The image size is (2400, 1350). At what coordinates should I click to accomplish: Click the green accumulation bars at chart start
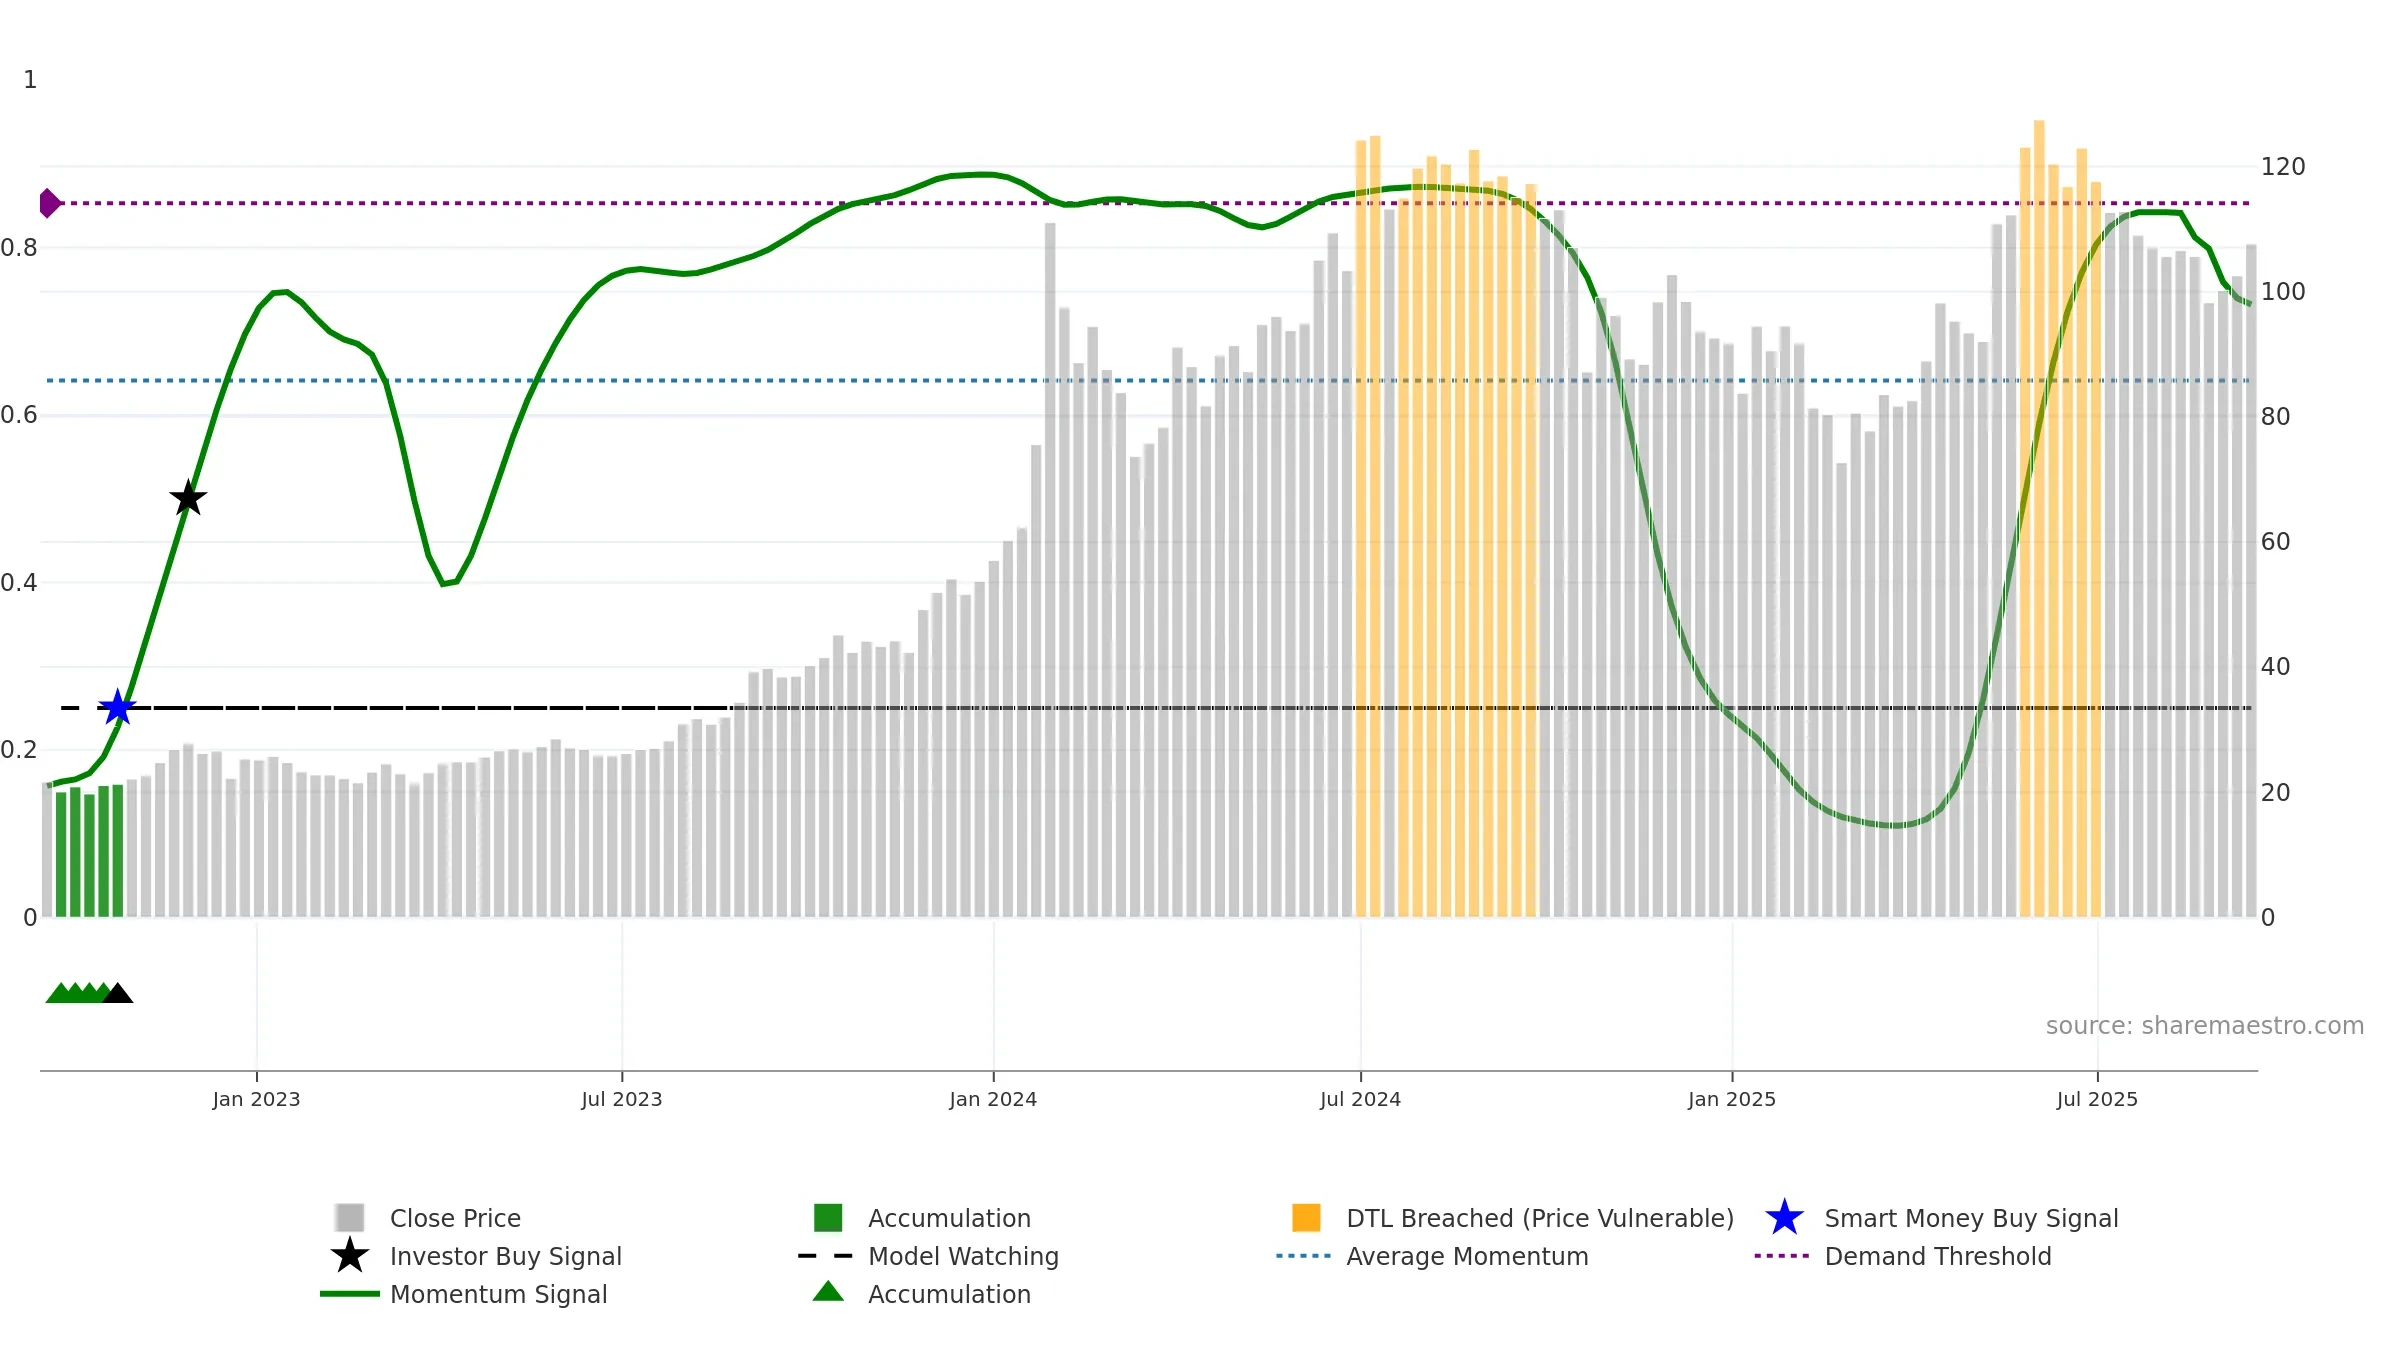tap(89, 855)
